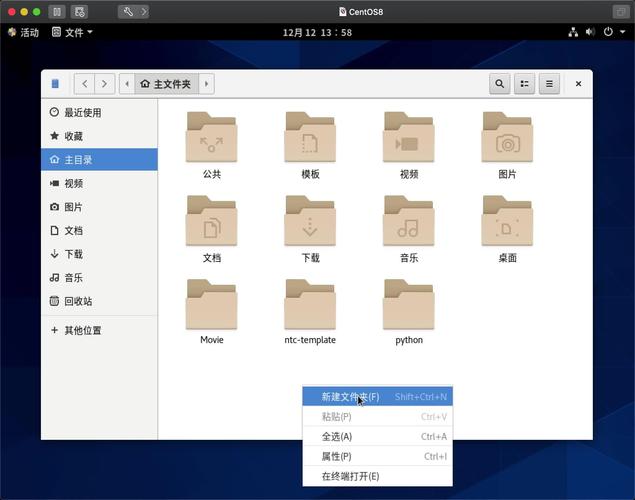Choose 属性(P) from context menu
This screenshot has width=635, height=500.
[x=377, y=456]
